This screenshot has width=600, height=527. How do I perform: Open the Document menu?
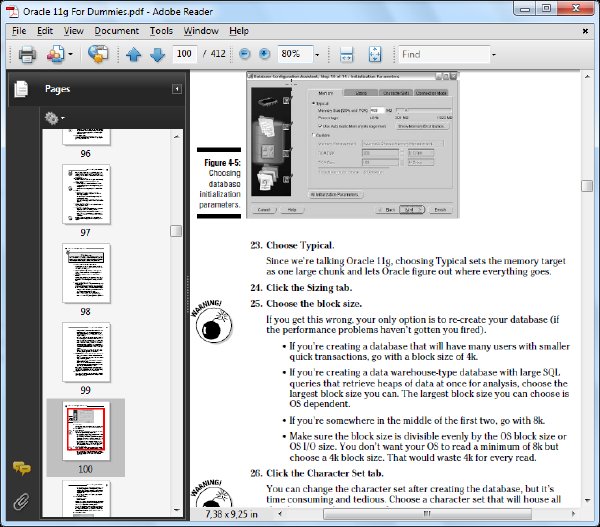(117, 31)
